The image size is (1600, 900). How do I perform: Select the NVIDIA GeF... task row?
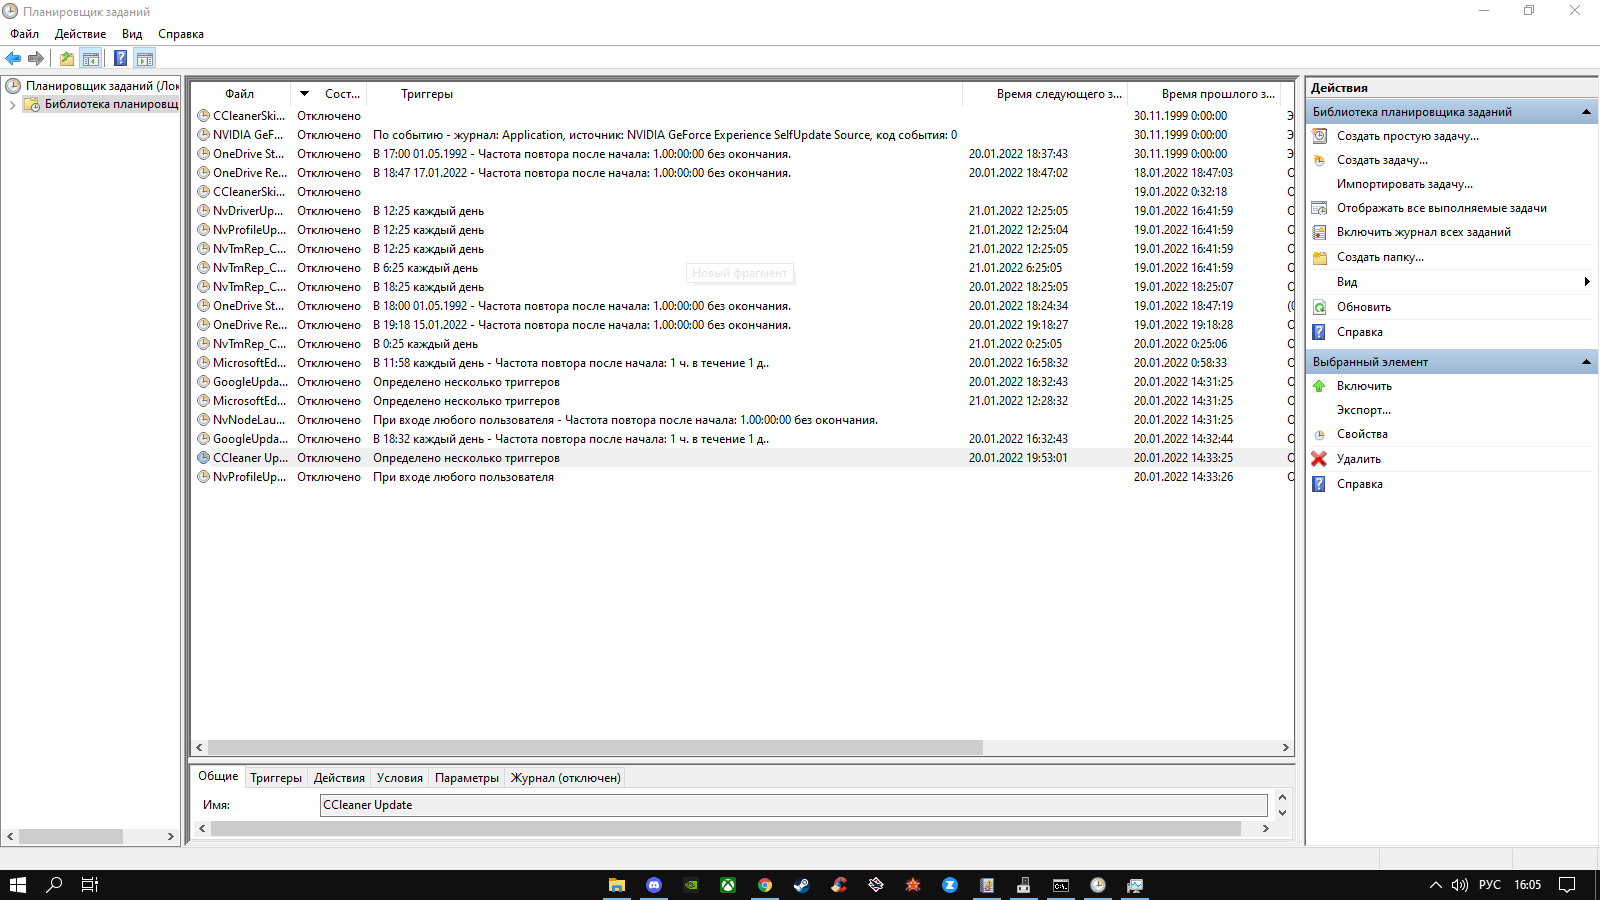coord(740,135)
